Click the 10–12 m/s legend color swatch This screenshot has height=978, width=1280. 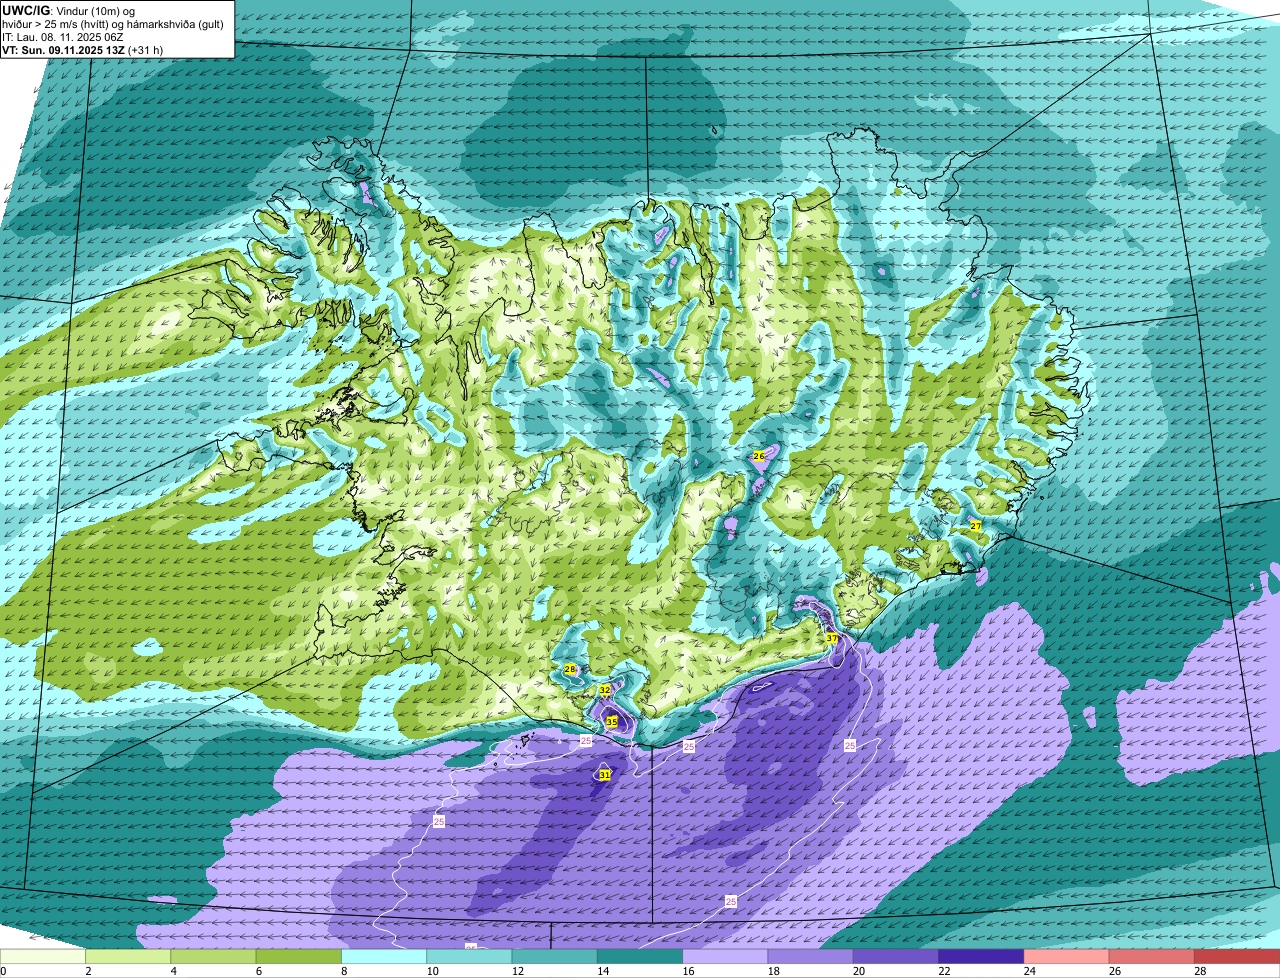(469, 956)
